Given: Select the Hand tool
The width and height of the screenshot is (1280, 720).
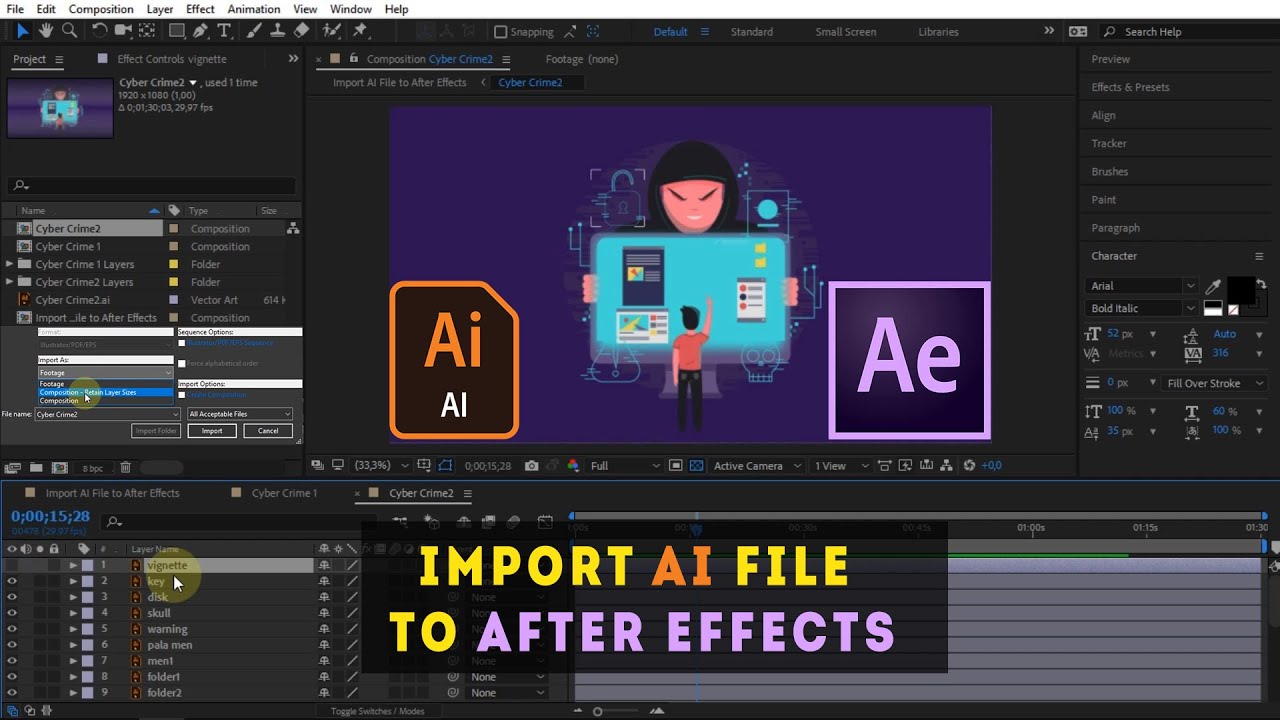Looking at the screenshot, I should click(45, 31).
